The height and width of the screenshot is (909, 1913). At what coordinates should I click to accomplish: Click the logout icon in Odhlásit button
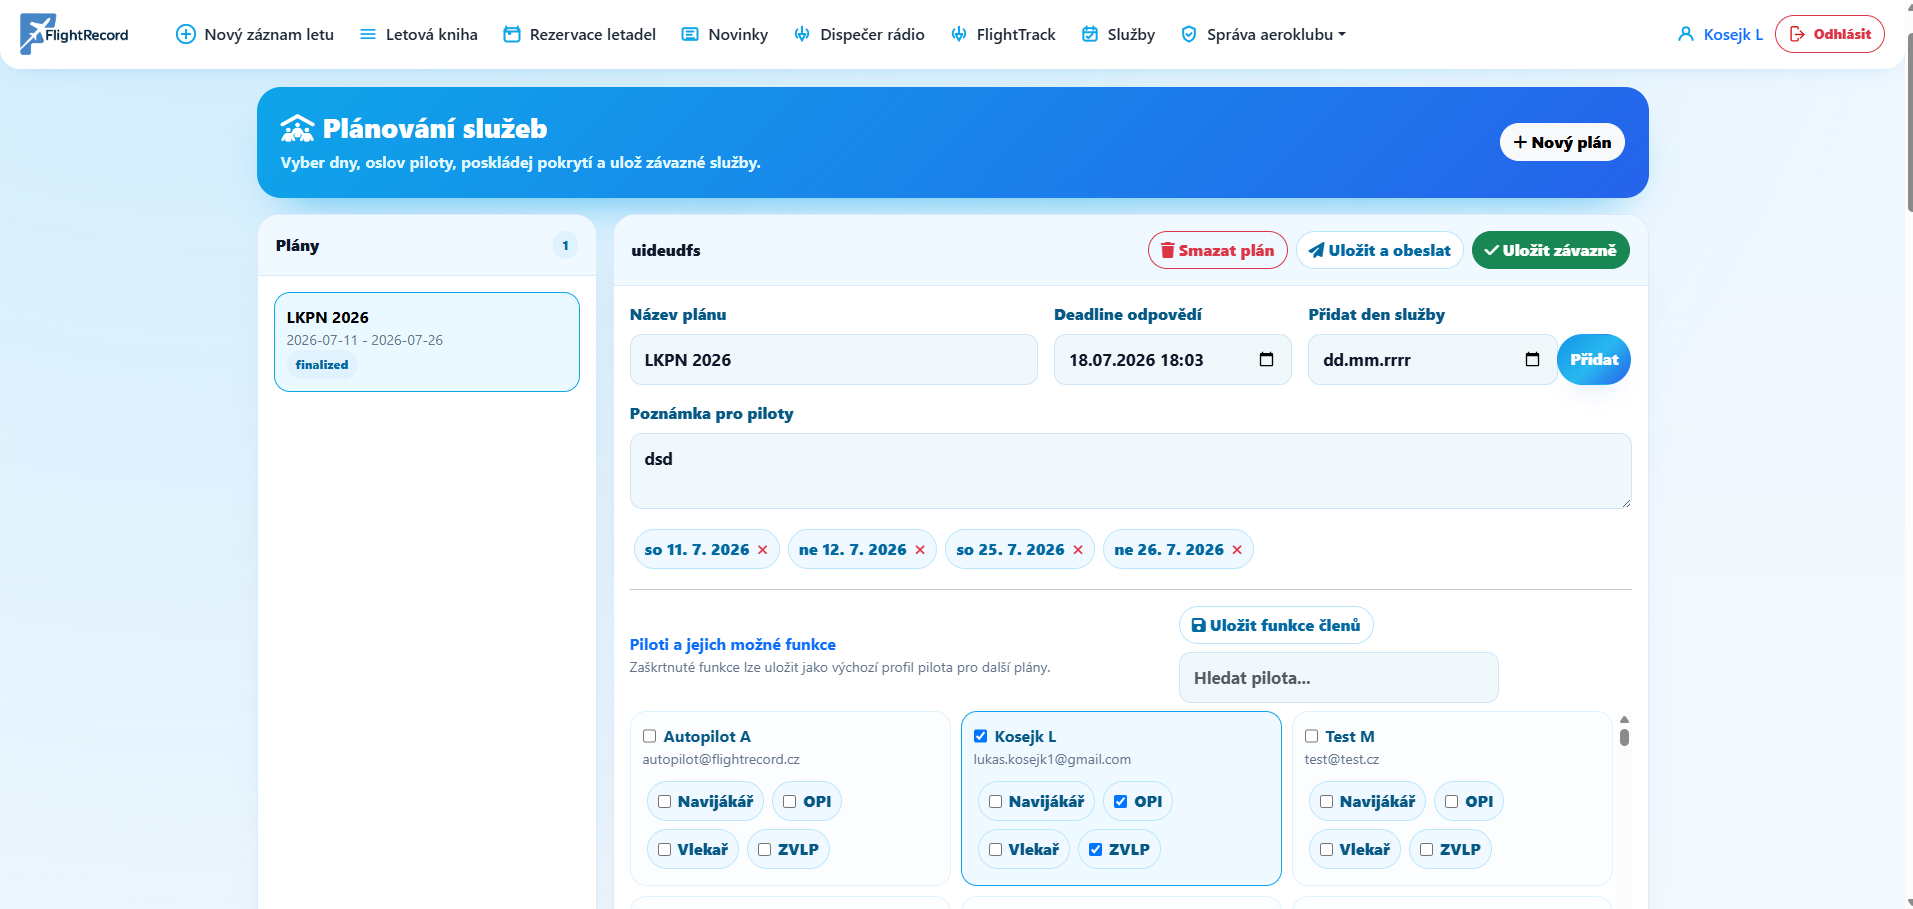click(1797, 34)
